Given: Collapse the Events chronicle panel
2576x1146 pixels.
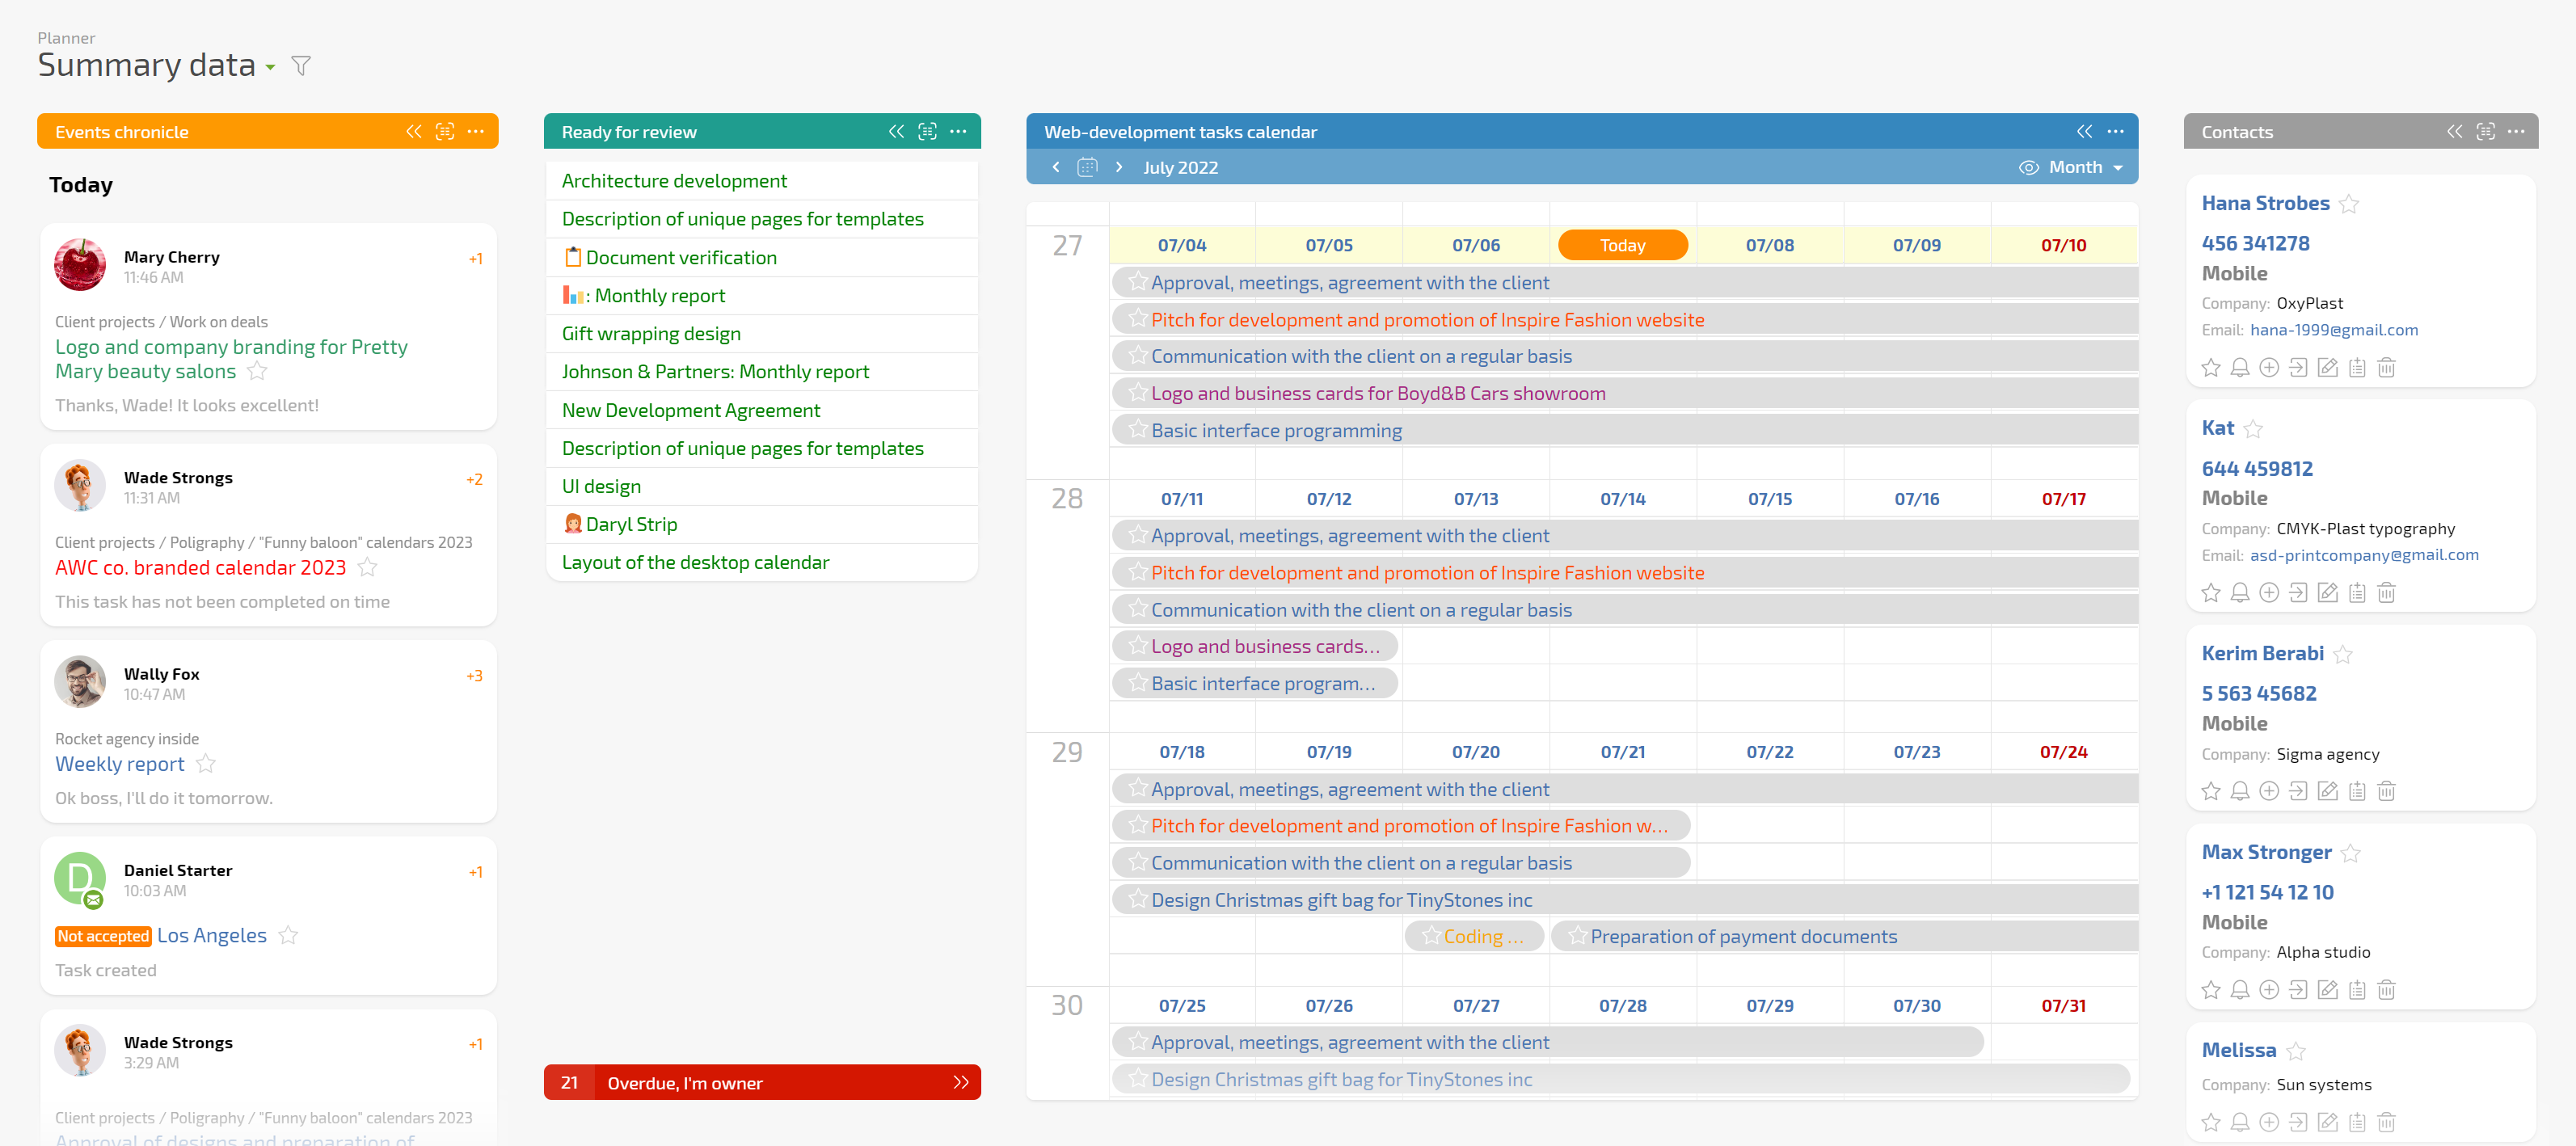Looking at the screenshot, I should coord(413,132).
